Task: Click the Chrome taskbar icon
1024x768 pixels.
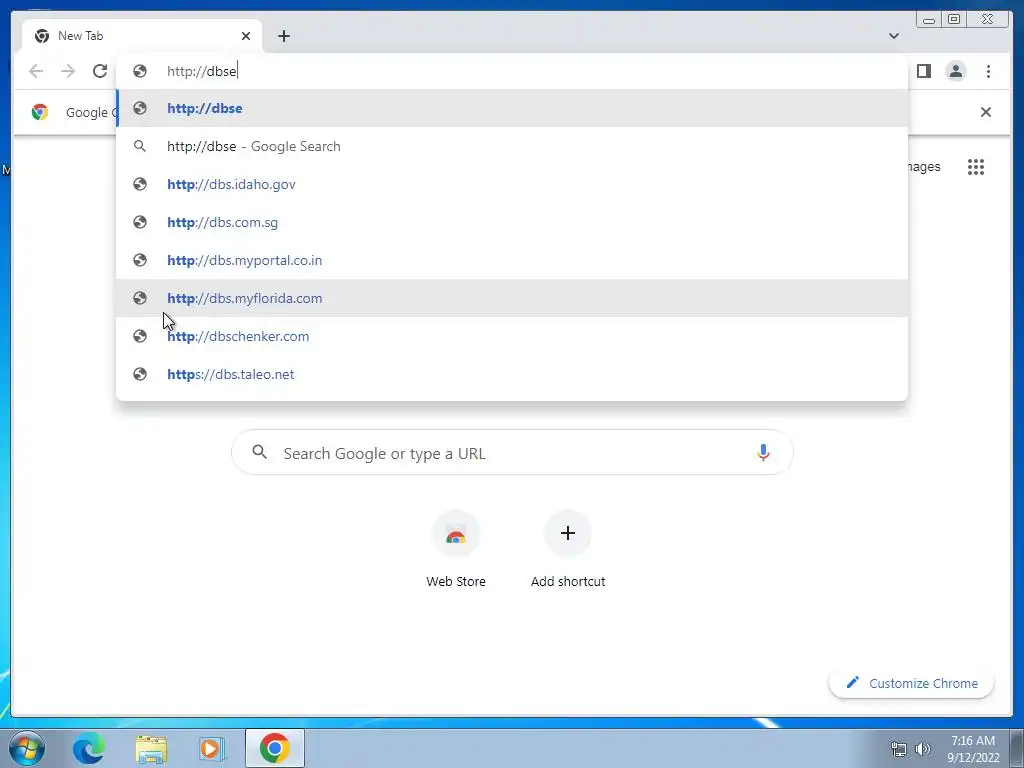Action: tap(274, 748)
